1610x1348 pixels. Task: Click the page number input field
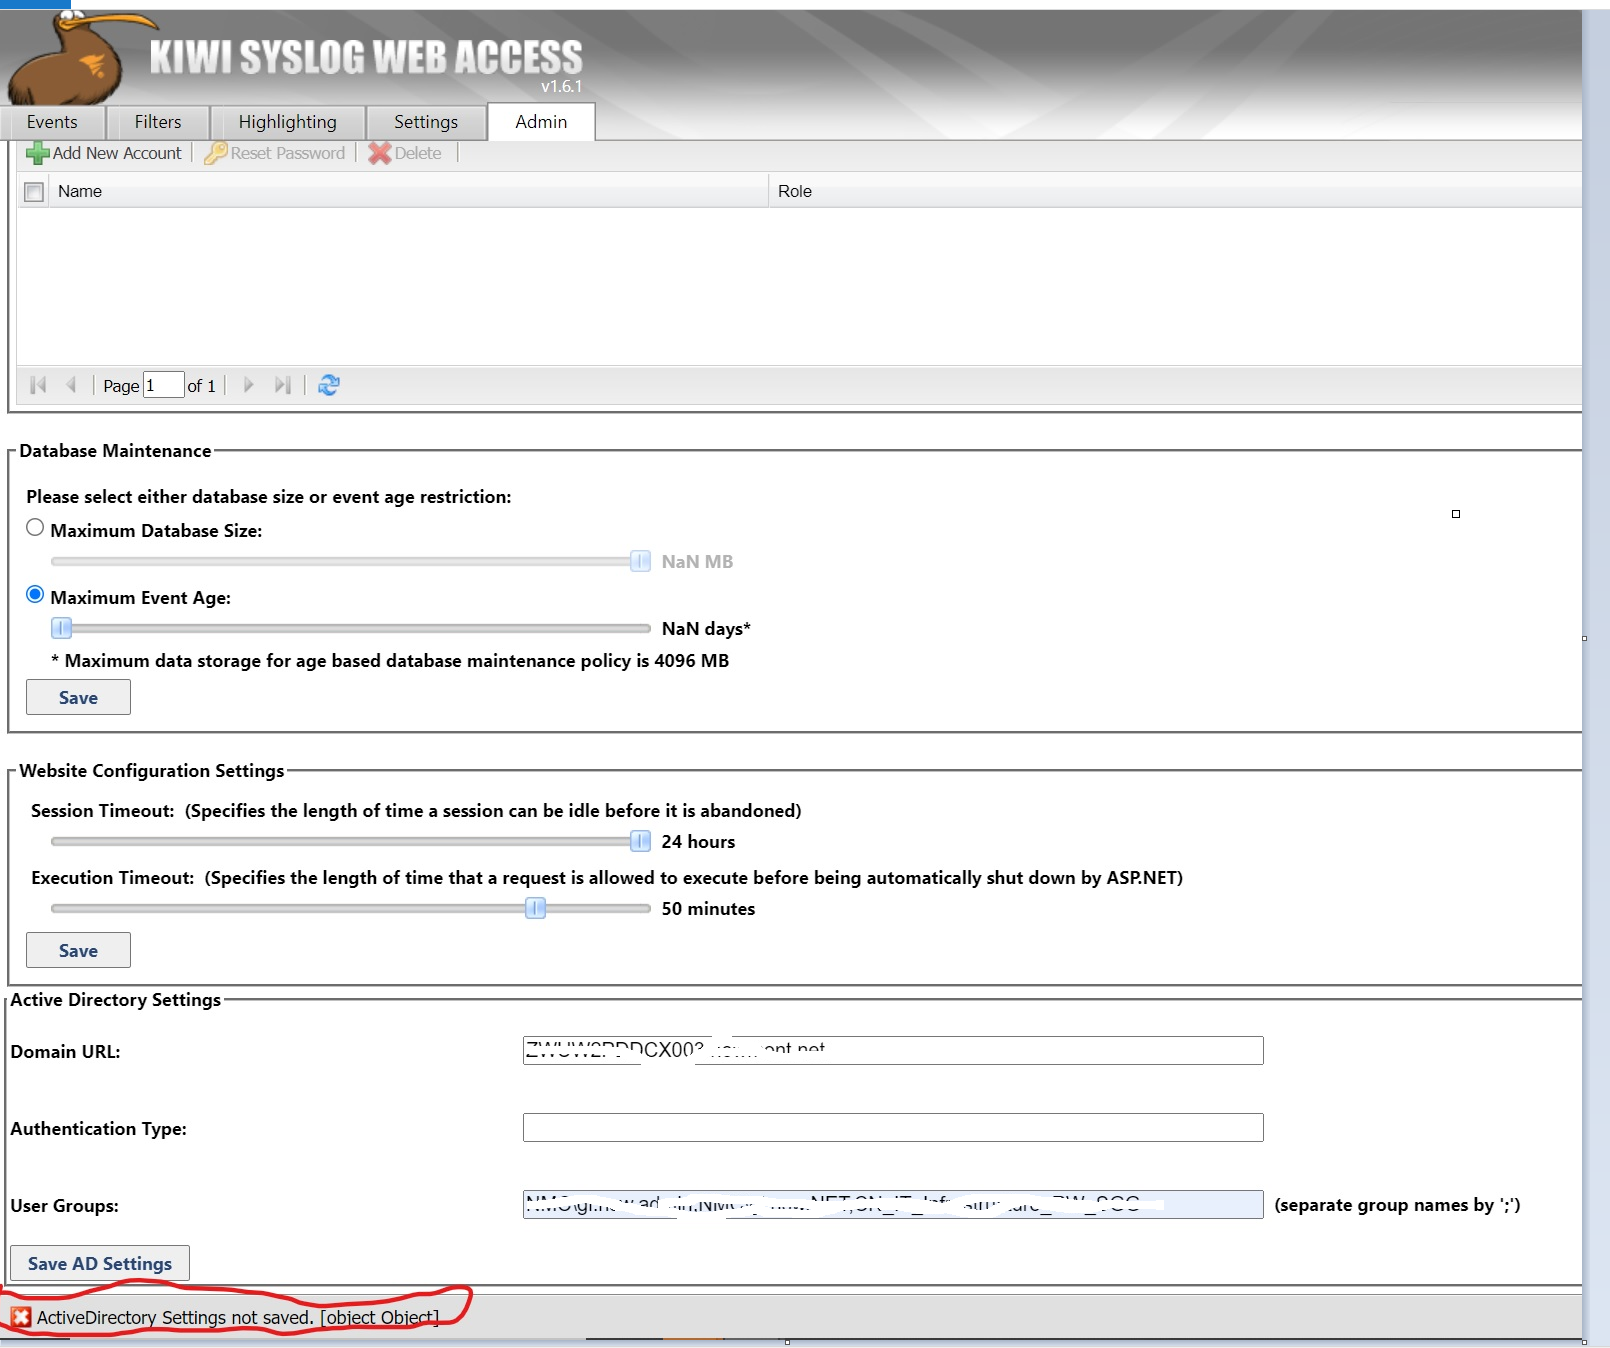pos(164,385)
